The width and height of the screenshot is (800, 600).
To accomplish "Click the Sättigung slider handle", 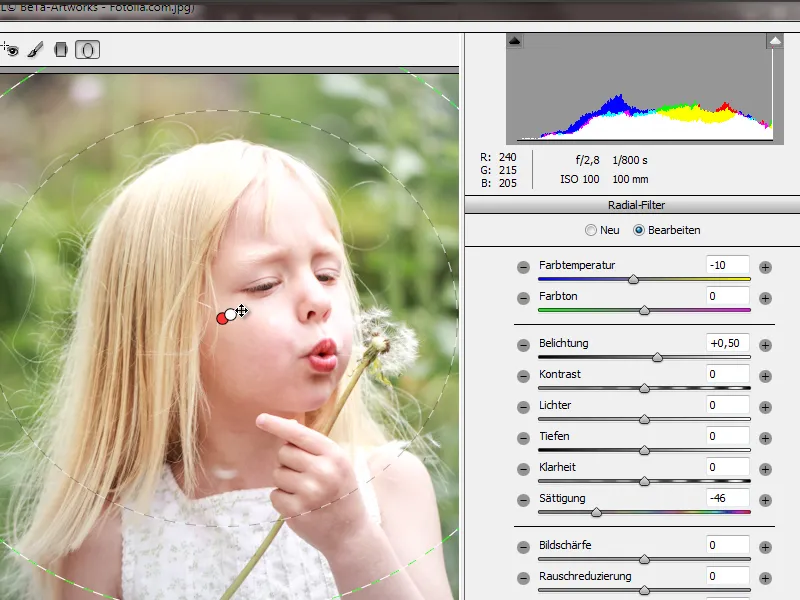I will point(596,512).
